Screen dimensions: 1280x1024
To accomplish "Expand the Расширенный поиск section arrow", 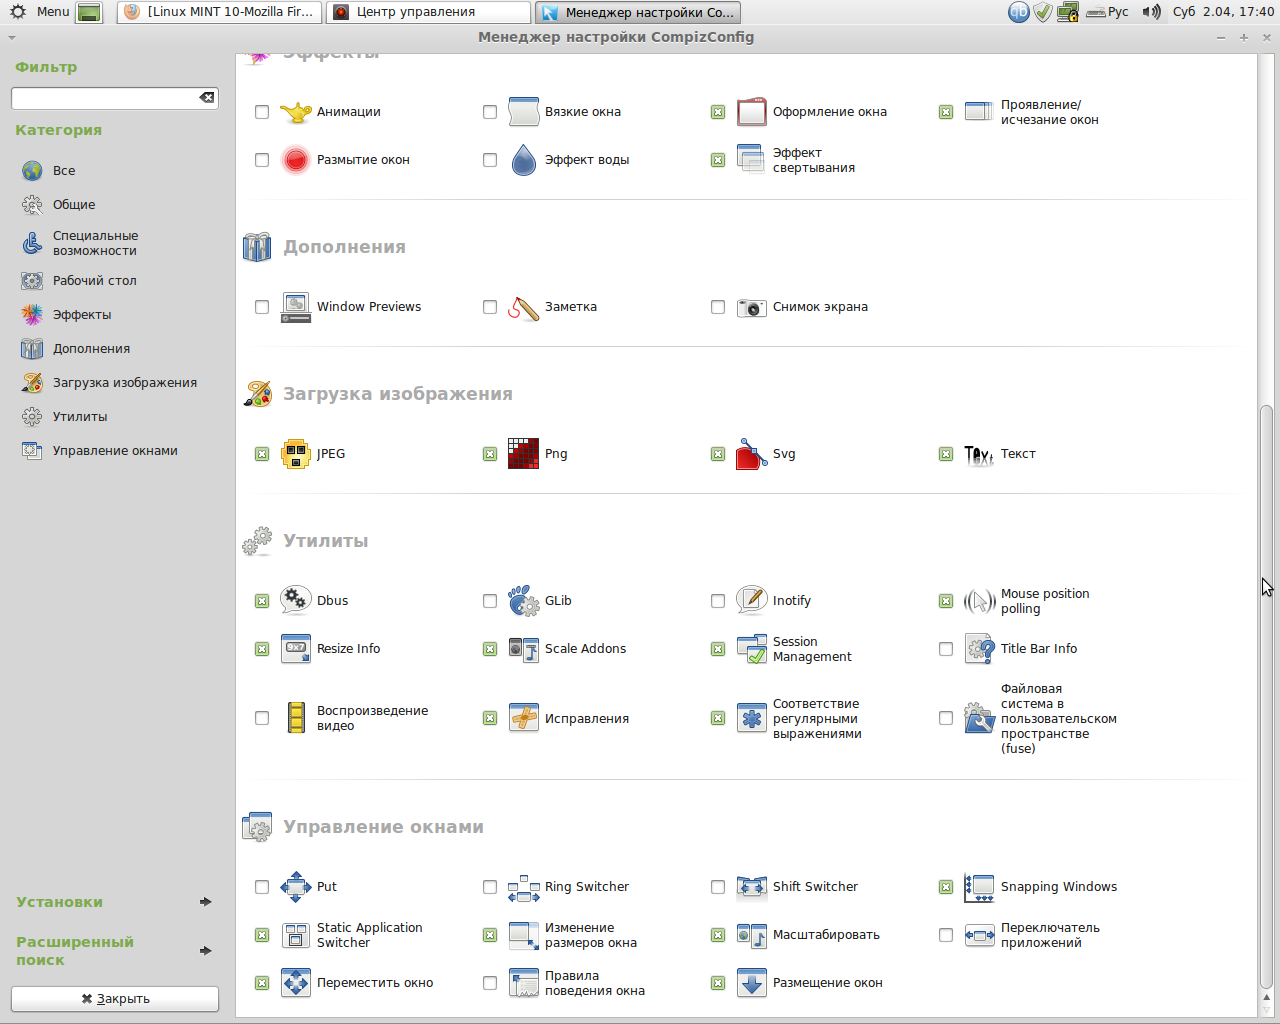I will [x=205, y=951].
